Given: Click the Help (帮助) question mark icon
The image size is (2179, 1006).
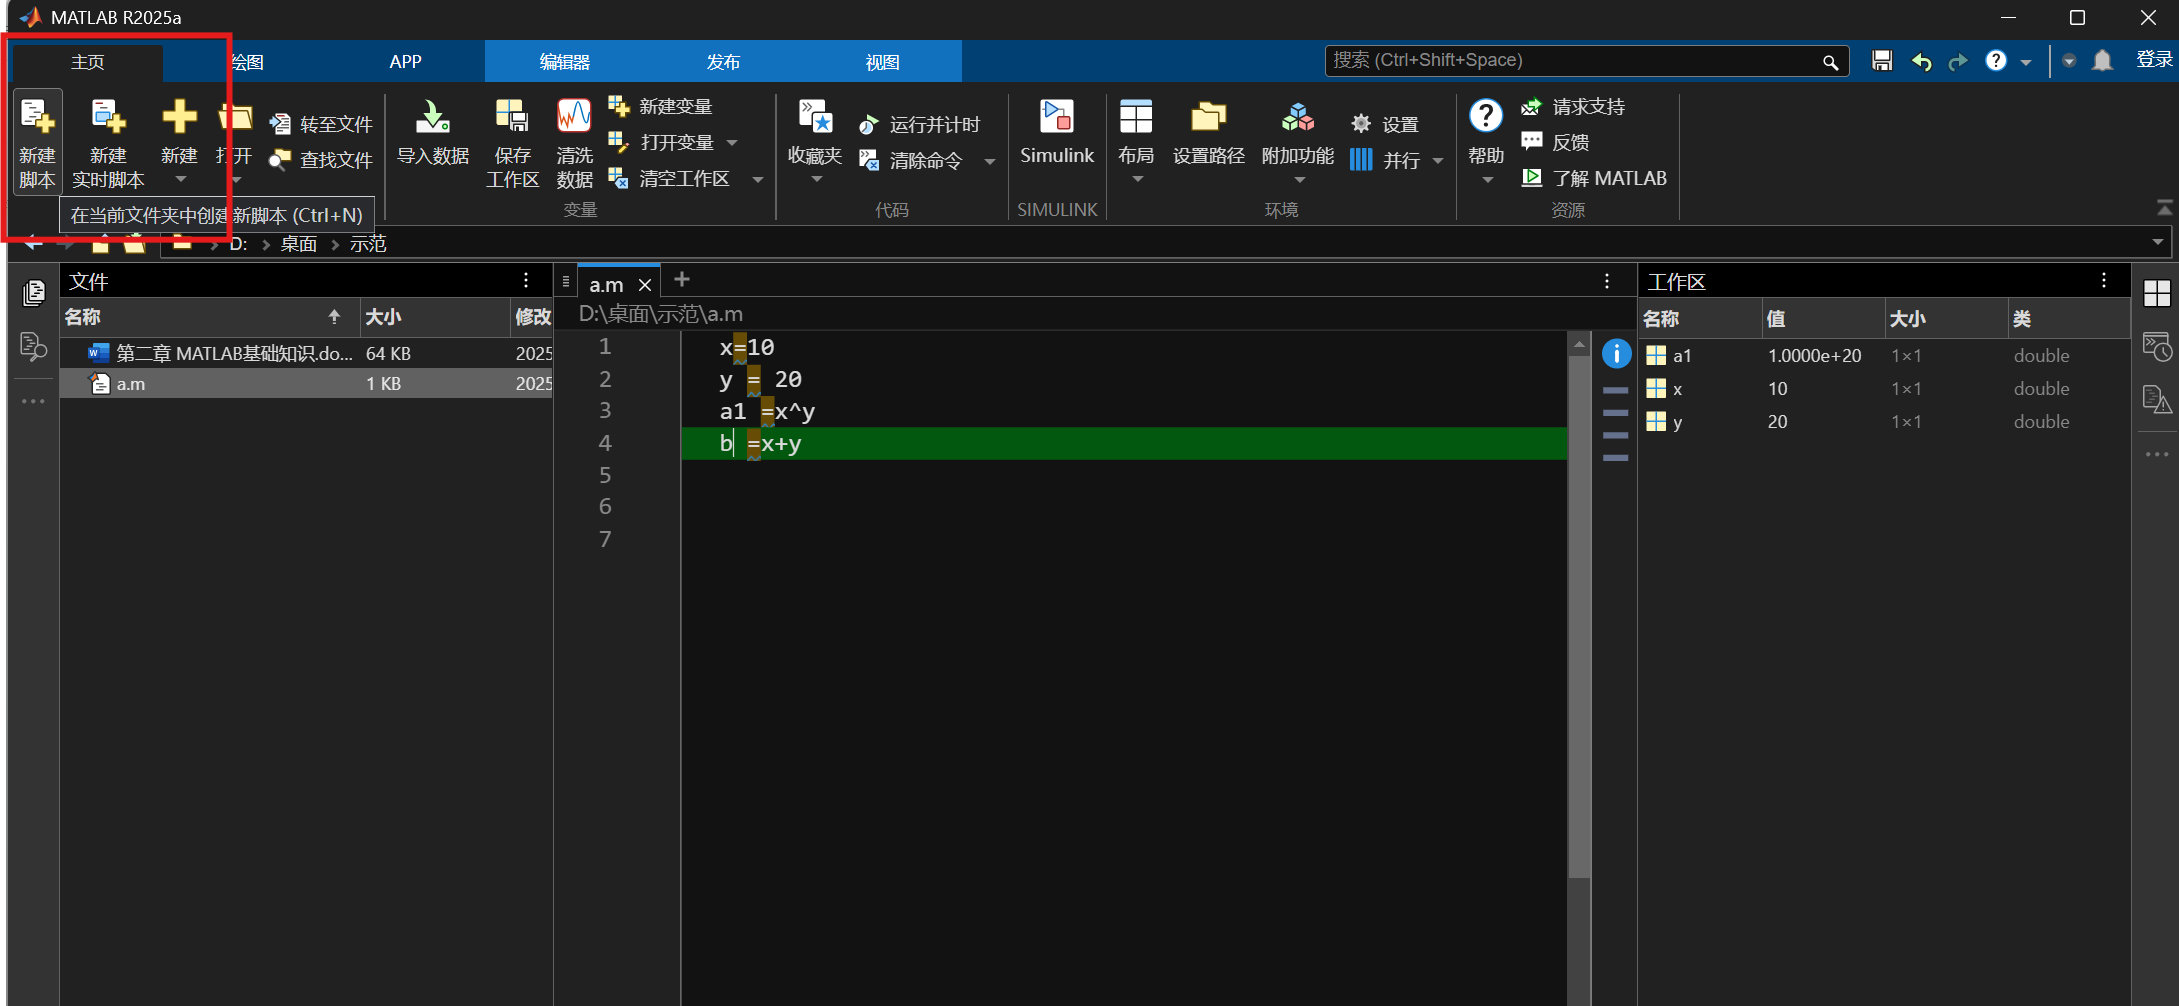Looking at the screenshot, I should [x=1486, y=117].
